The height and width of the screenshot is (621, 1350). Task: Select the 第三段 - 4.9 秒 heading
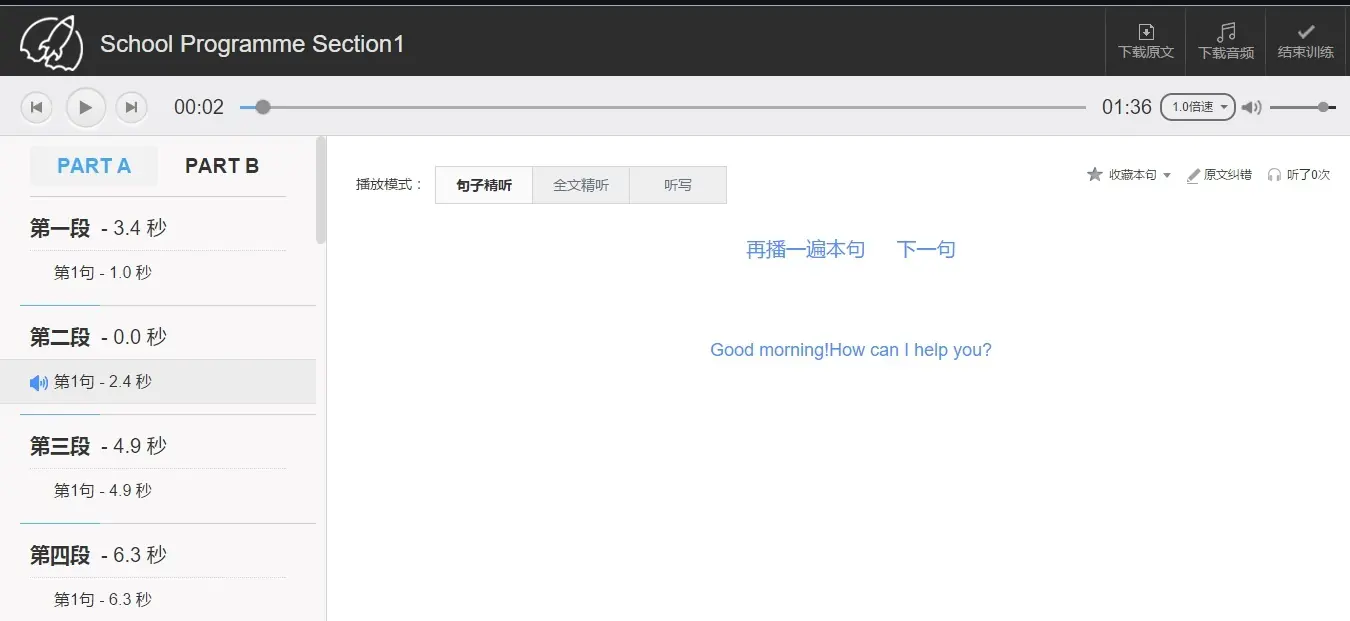click(98, 446)
